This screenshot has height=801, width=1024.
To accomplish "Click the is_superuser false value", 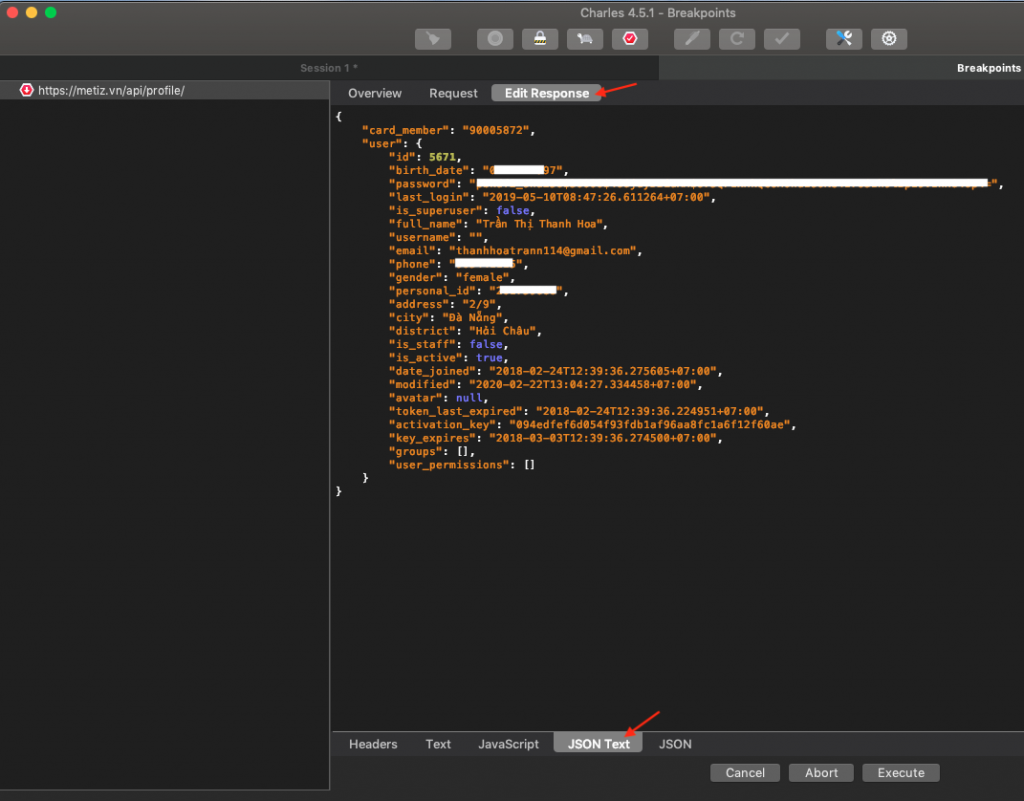I will point(513,211).
